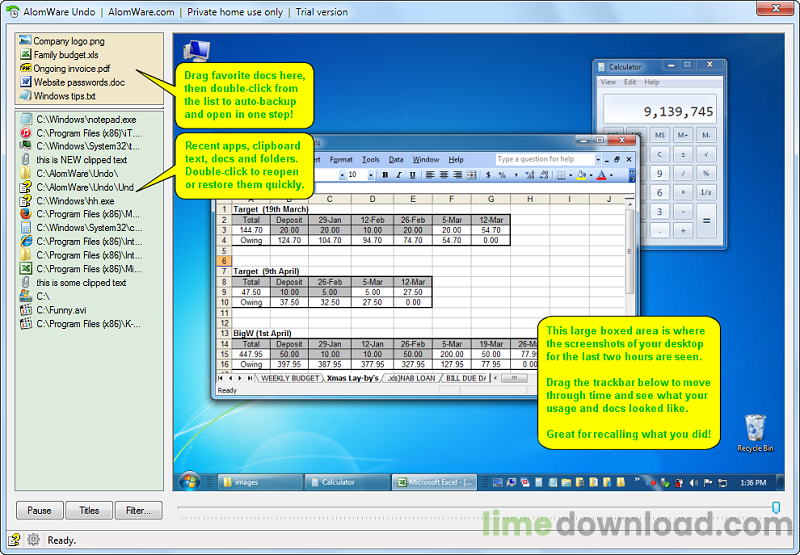Click Merge and Center in Excel toolbar
Image resolution: width=800 pixels, height=555 pixels.
471,175
